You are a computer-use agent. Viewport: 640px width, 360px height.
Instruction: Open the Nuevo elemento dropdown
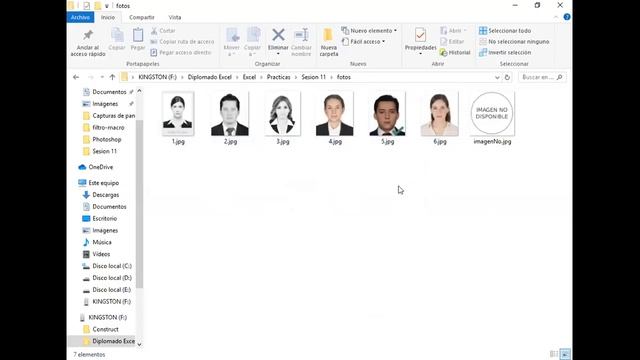pyautogui.click(x=369, y=31)
